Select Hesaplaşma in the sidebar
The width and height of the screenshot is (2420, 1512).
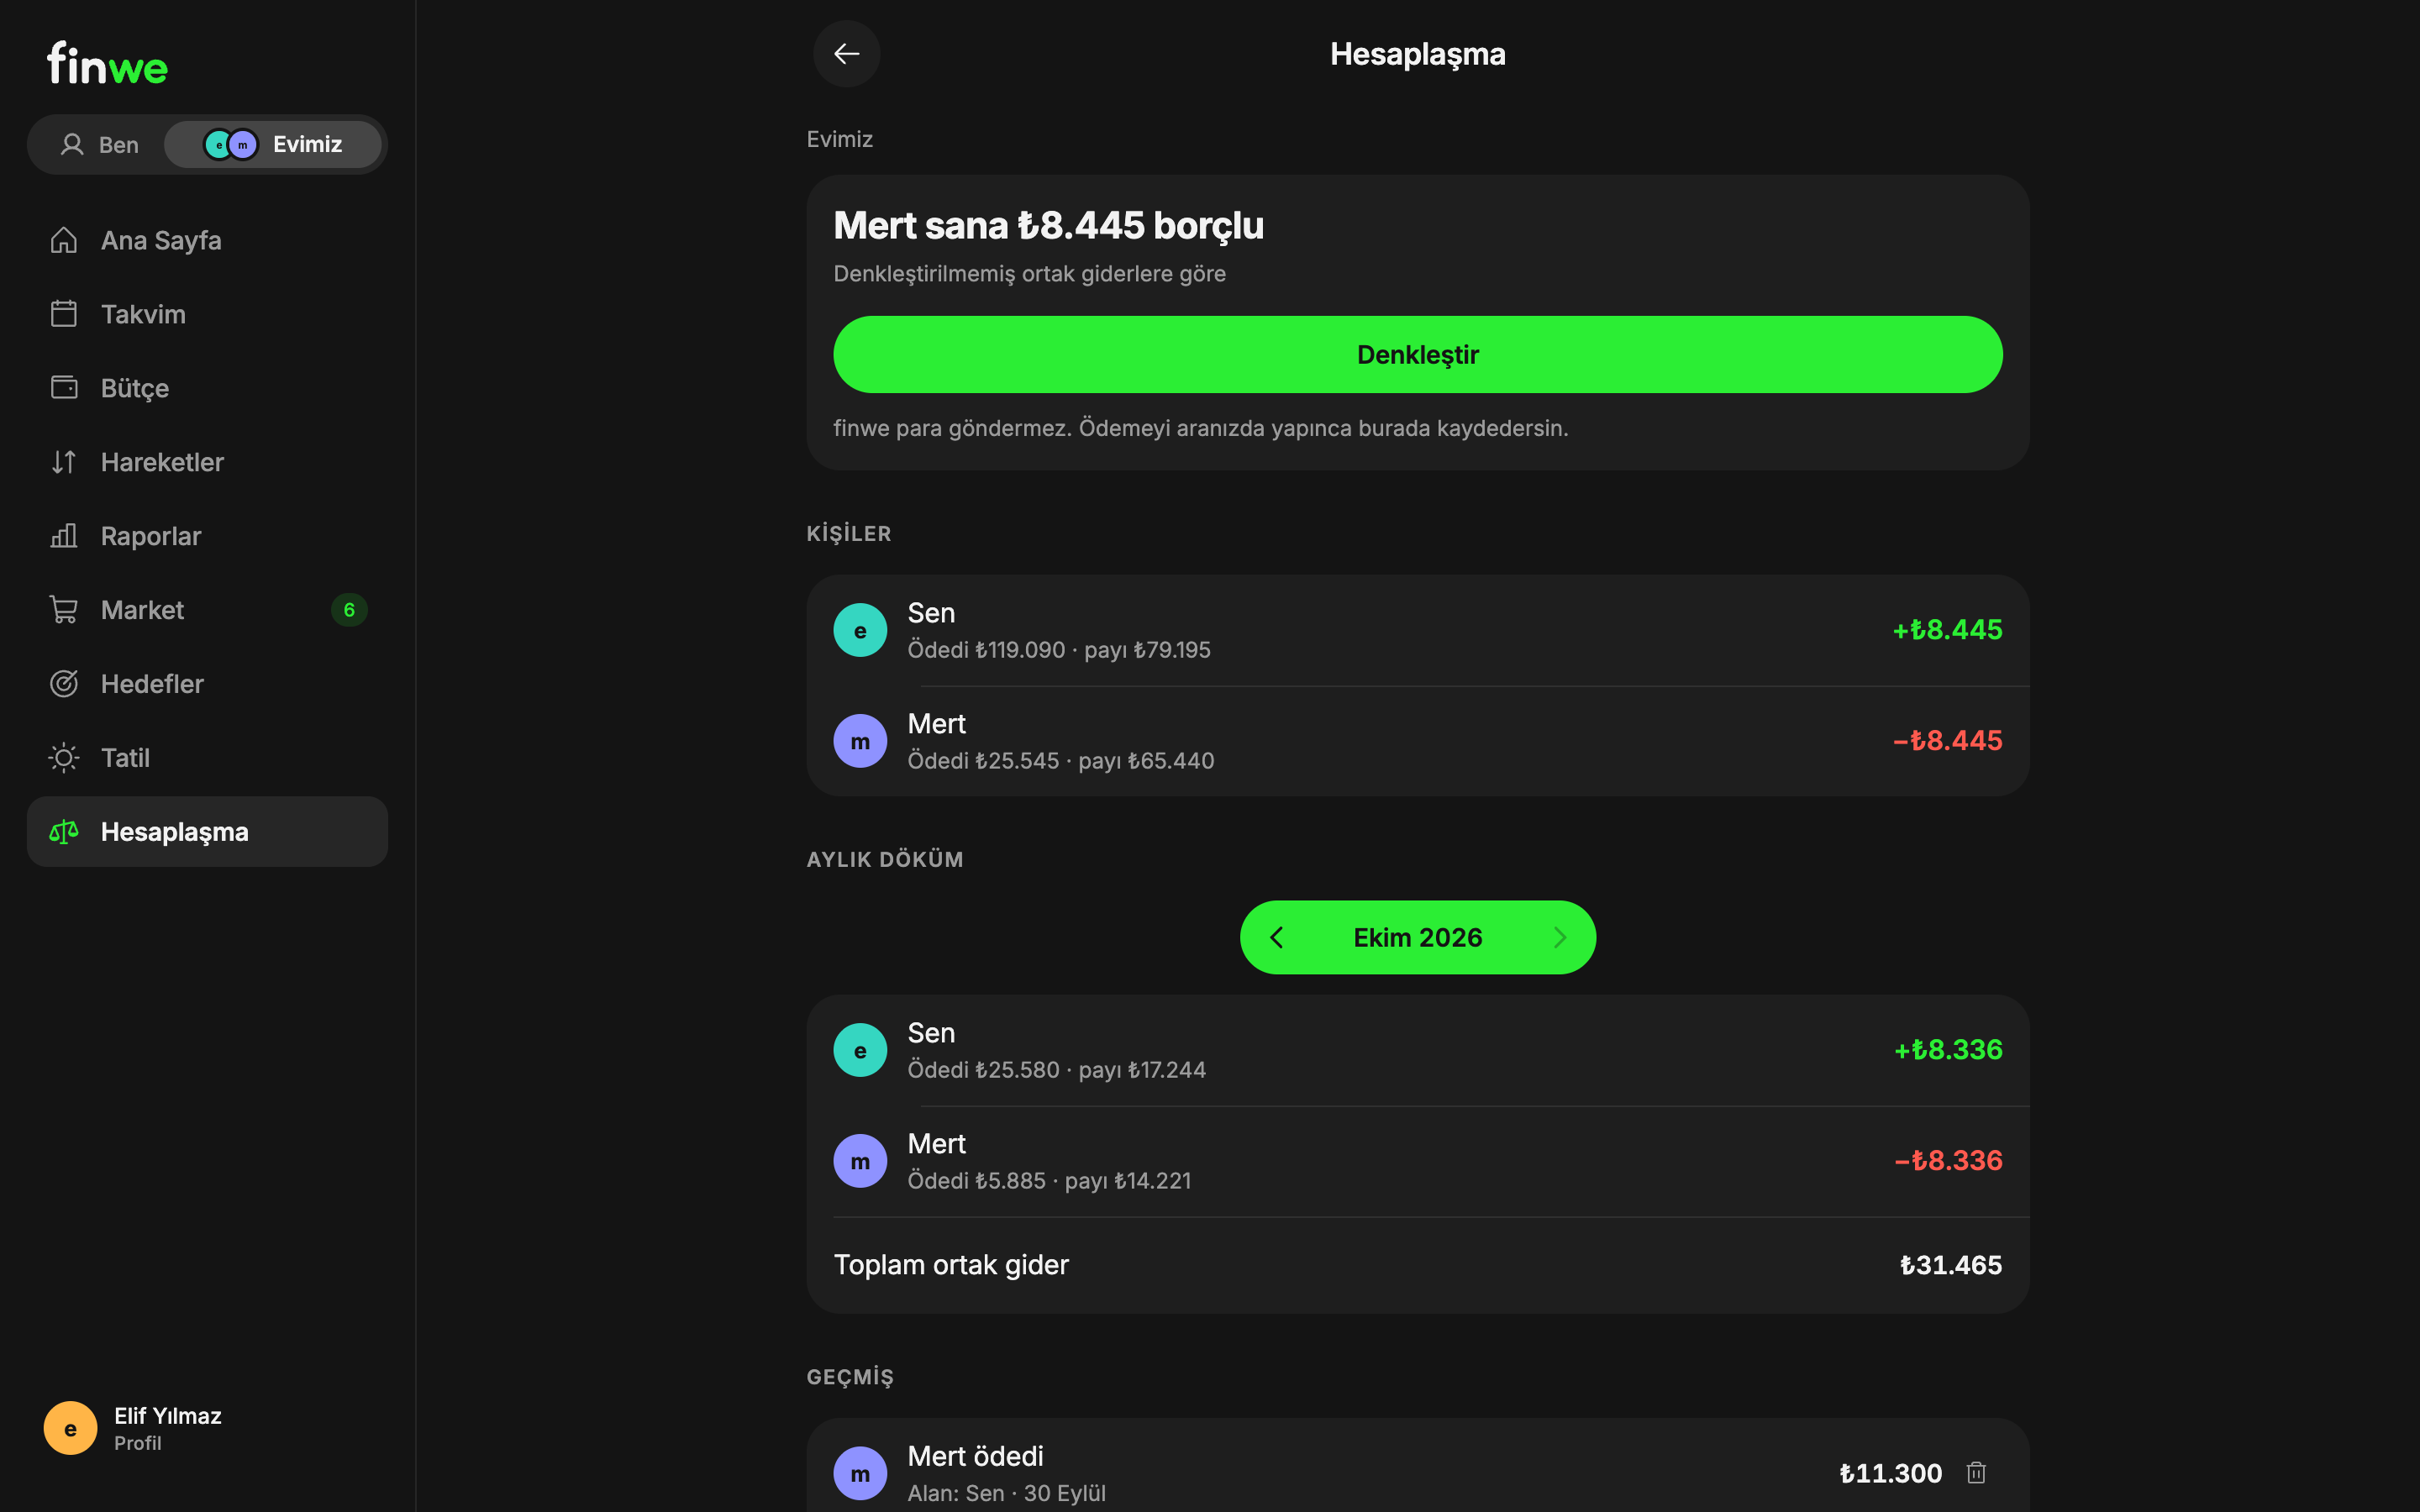[x=207, y=832]
